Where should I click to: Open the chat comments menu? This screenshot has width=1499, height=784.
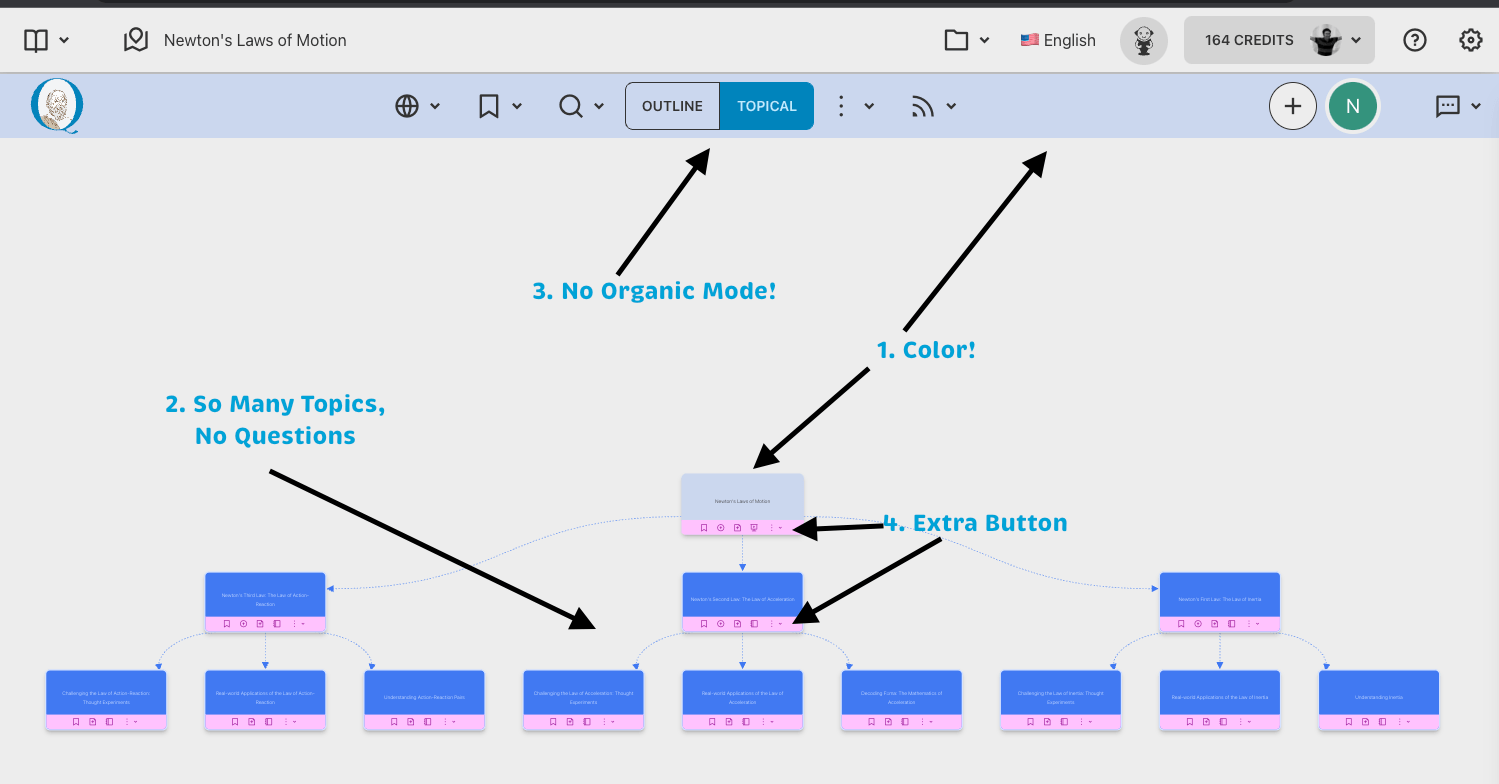pyautogui.click(x=1458, y=106)
